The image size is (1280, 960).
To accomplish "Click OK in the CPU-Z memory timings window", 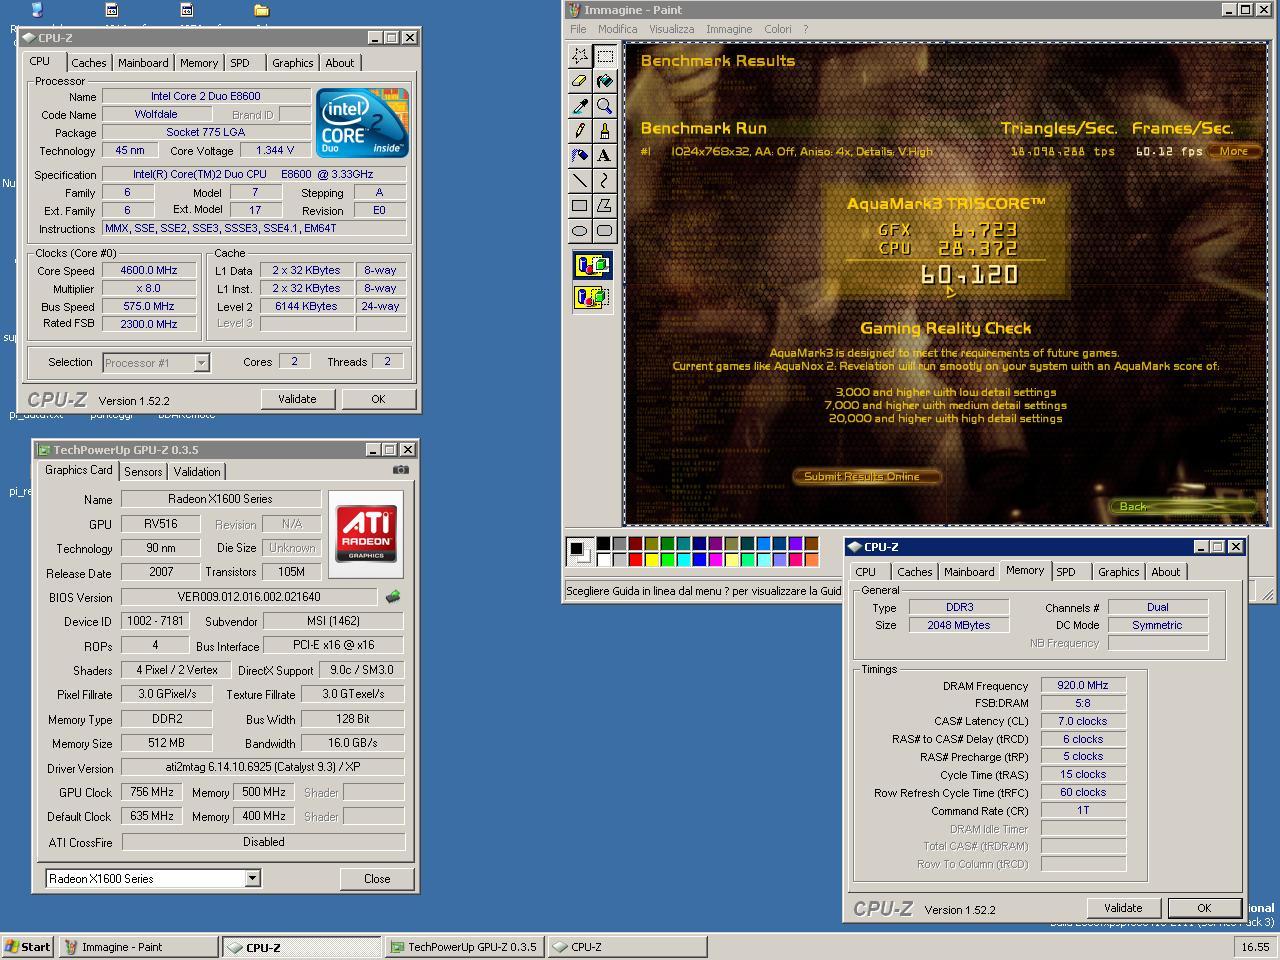I will [1204, 908].
